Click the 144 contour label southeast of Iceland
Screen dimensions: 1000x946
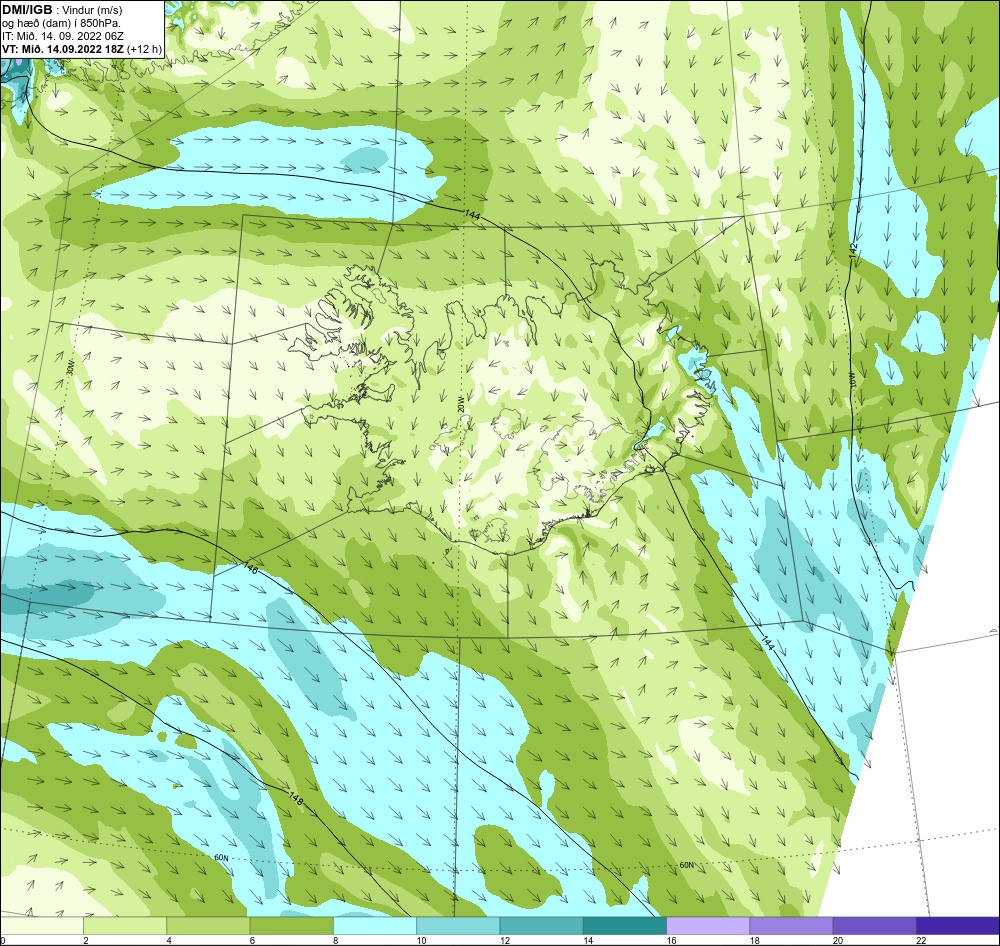click(x=767, y=644)
